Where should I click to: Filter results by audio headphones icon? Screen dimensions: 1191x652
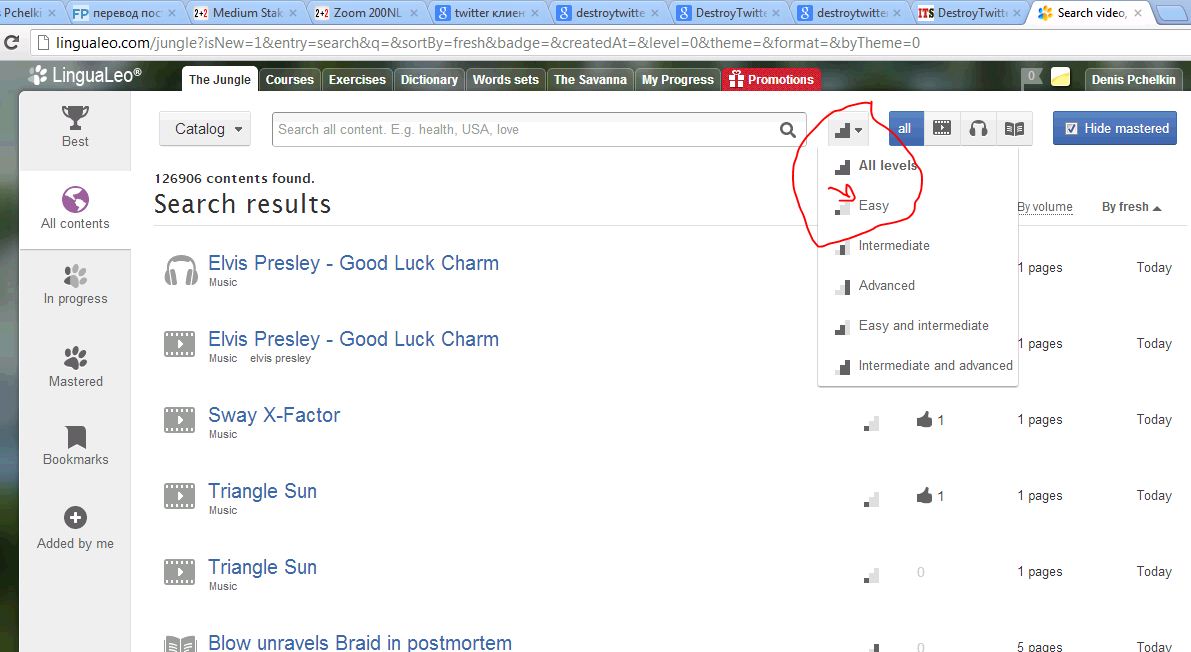click(978, 128)
